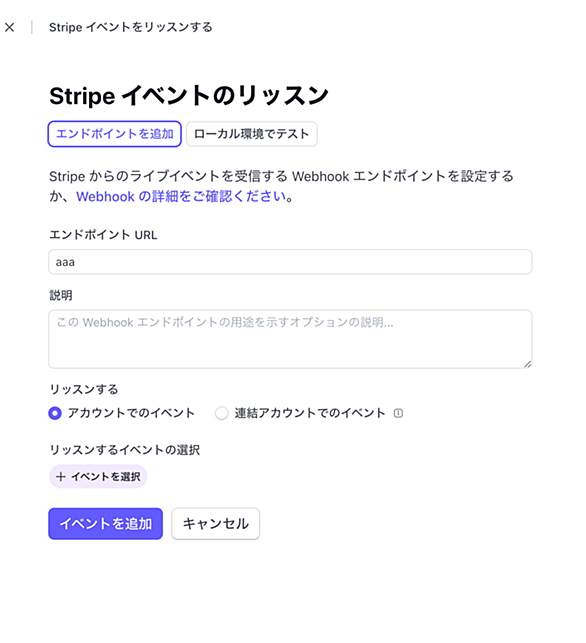Select the アカウントでのイベント radio button
Viewport: 586px width, 643px height.
click(55, 413)
